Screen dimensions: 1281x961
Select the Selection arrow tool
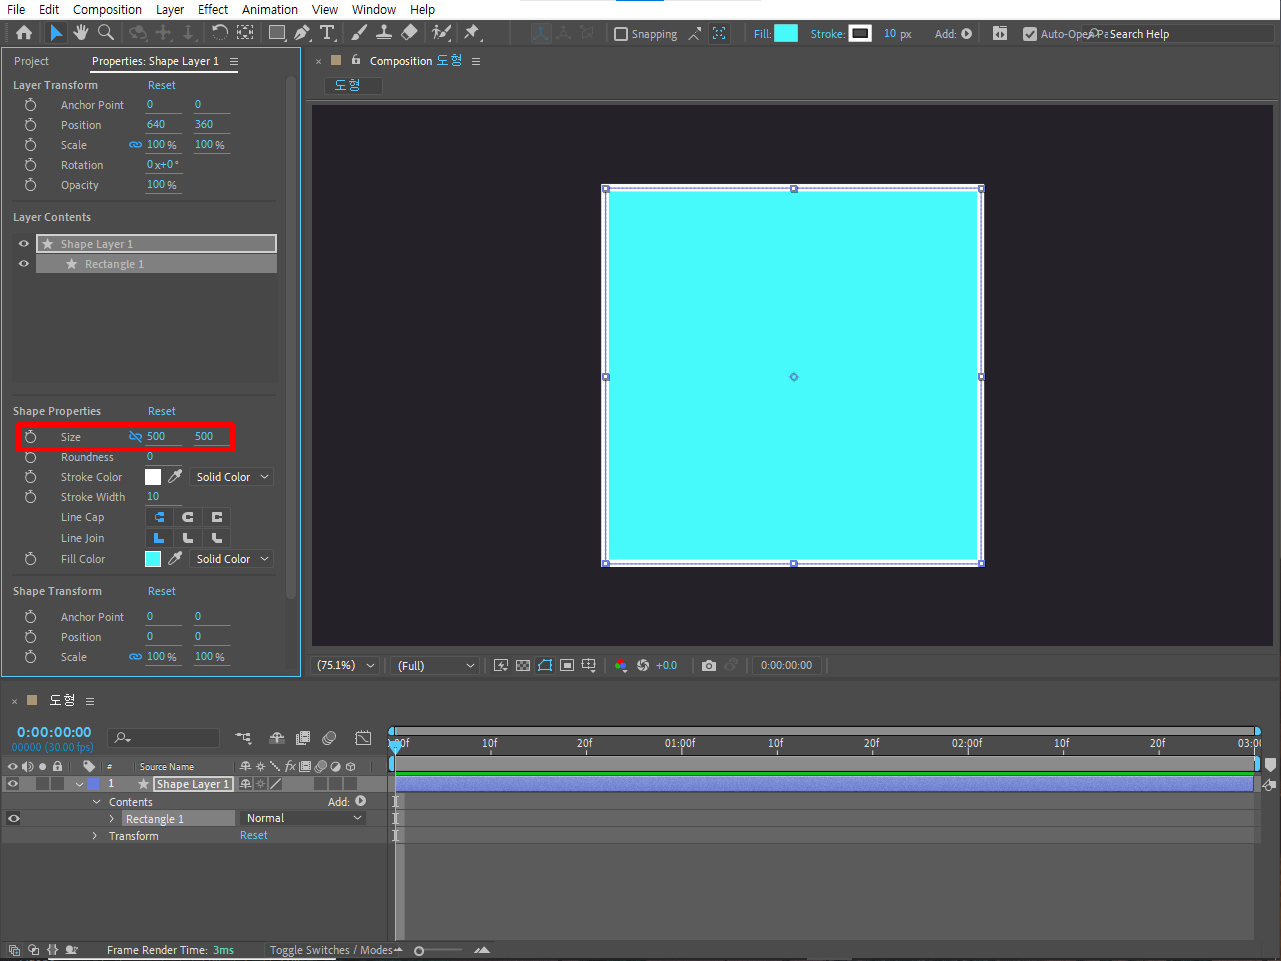tap(56, 33)
